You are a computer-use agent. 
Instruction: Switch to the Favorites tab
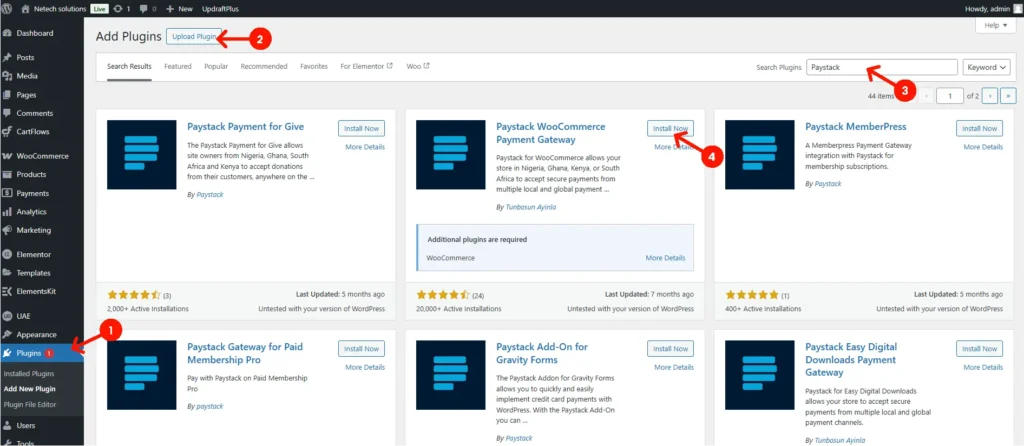coord(314,67)
